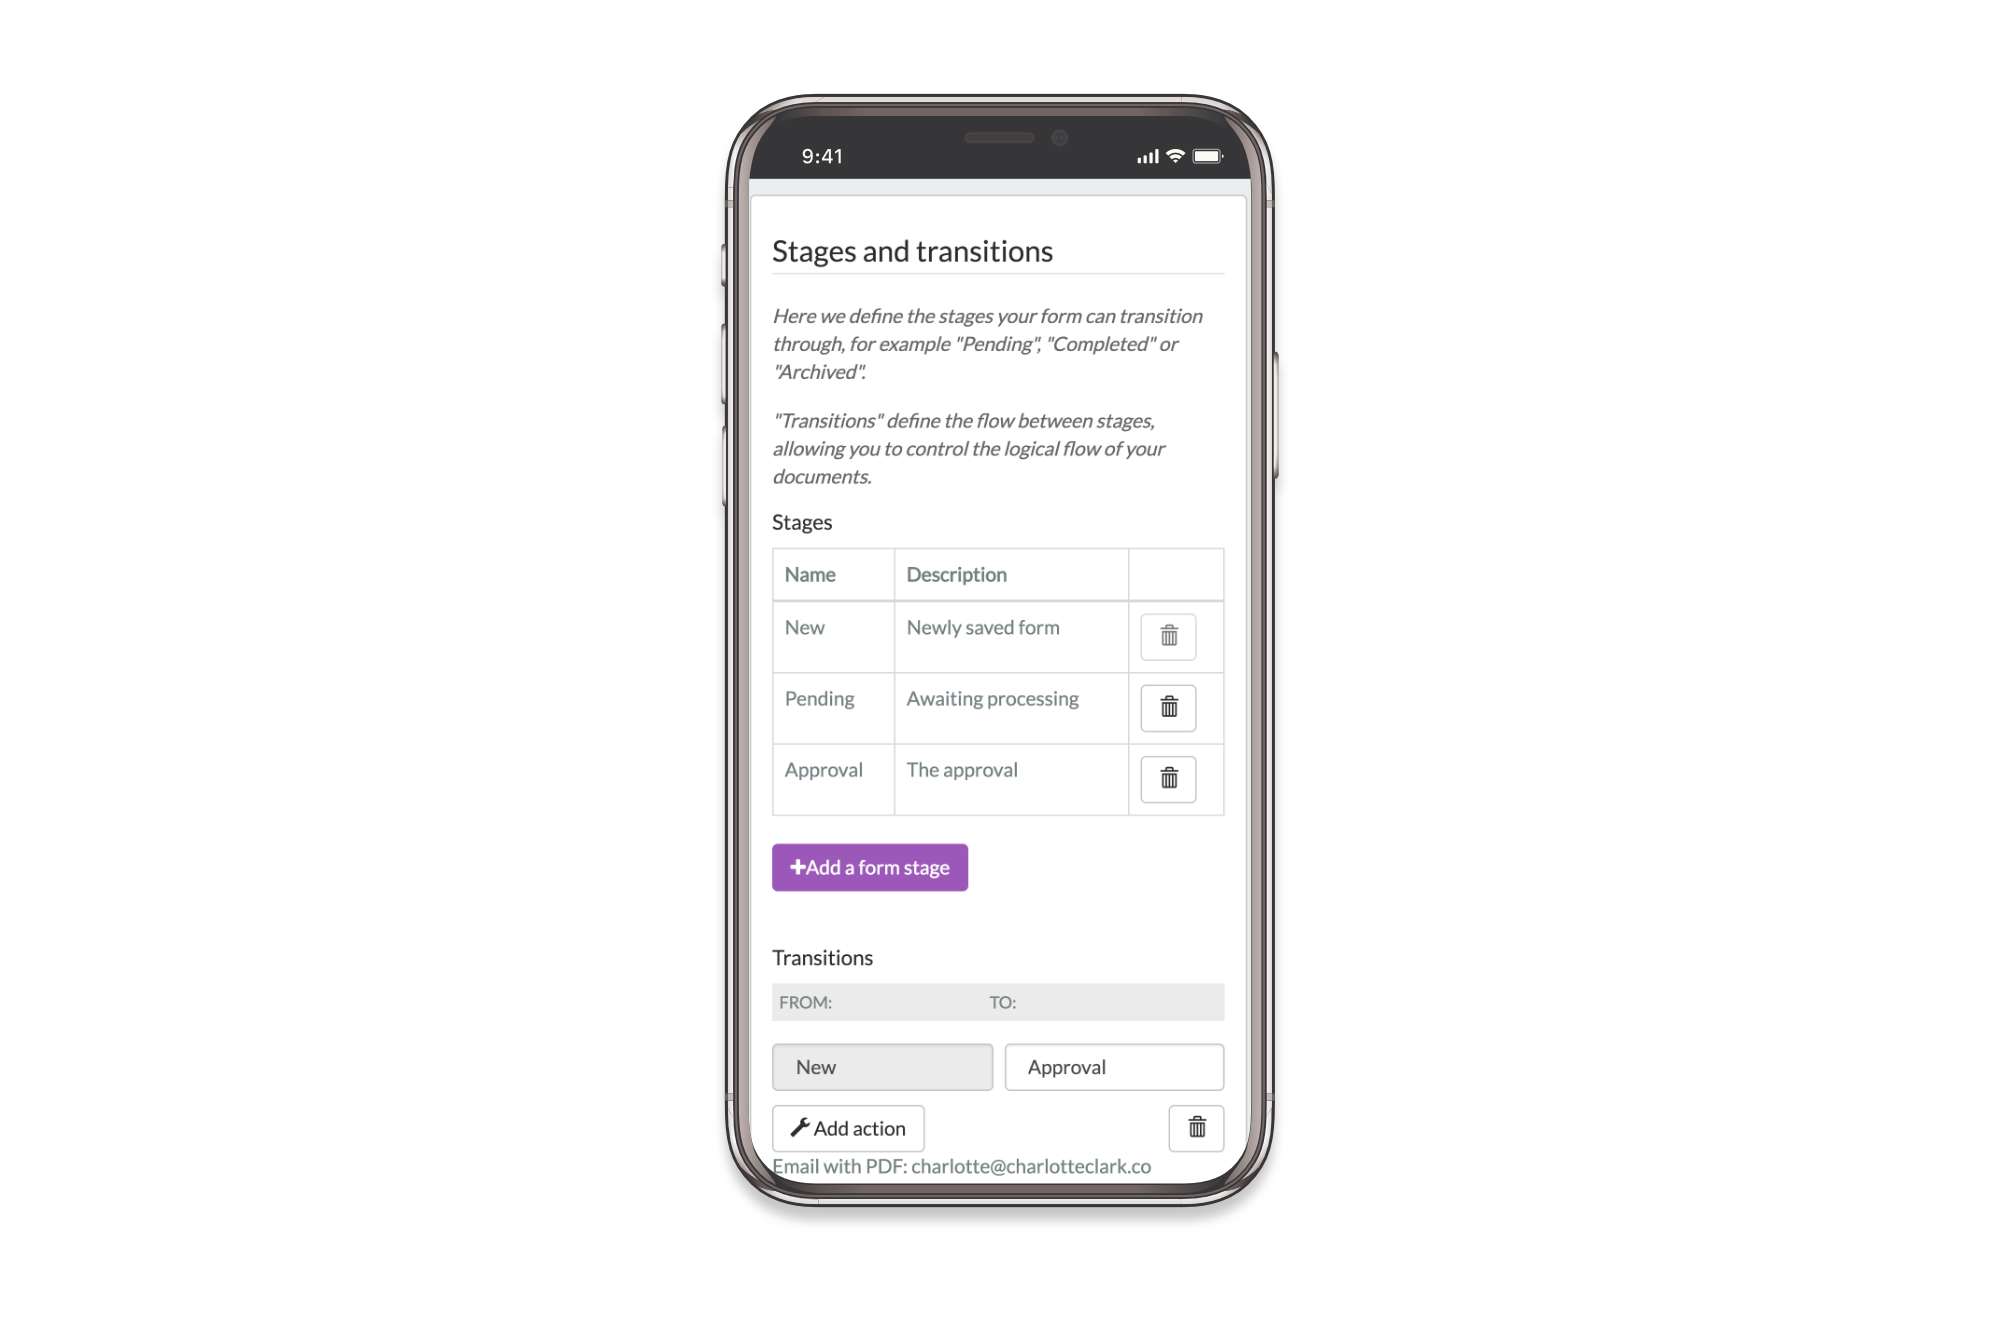Click the Transitions section header
Screen dimensions: 2000x1338
822,957
